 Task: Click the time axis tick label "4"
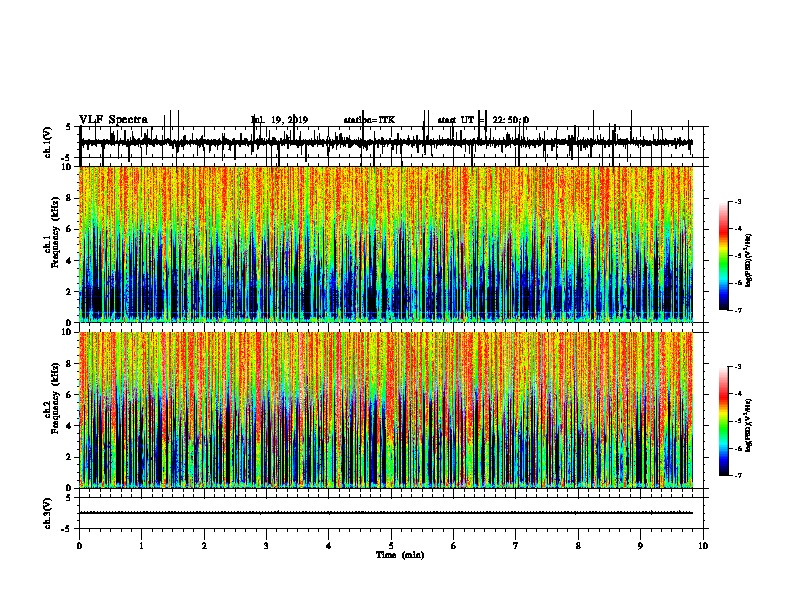328,546
